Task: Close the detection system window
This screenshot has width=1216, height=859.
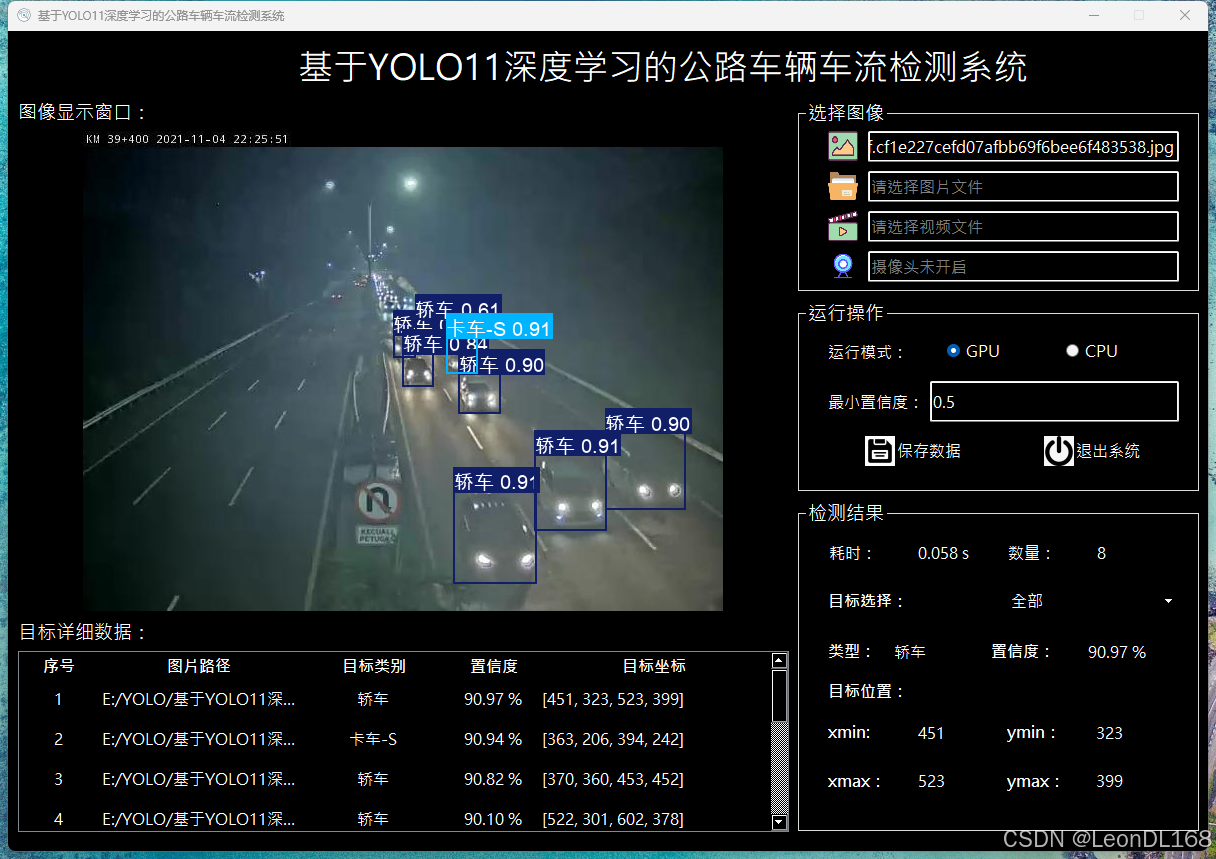Action: coord(1185,15)
